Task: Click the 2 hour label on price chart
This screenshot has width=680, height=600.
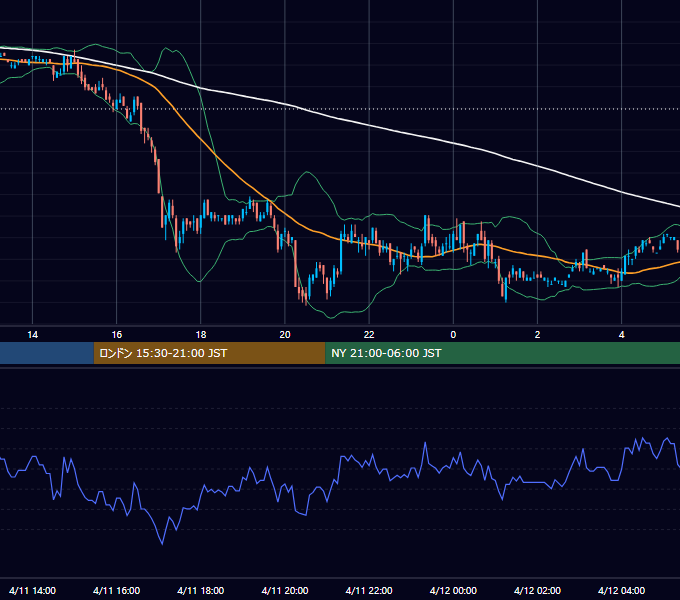Action: coord(537,335)
